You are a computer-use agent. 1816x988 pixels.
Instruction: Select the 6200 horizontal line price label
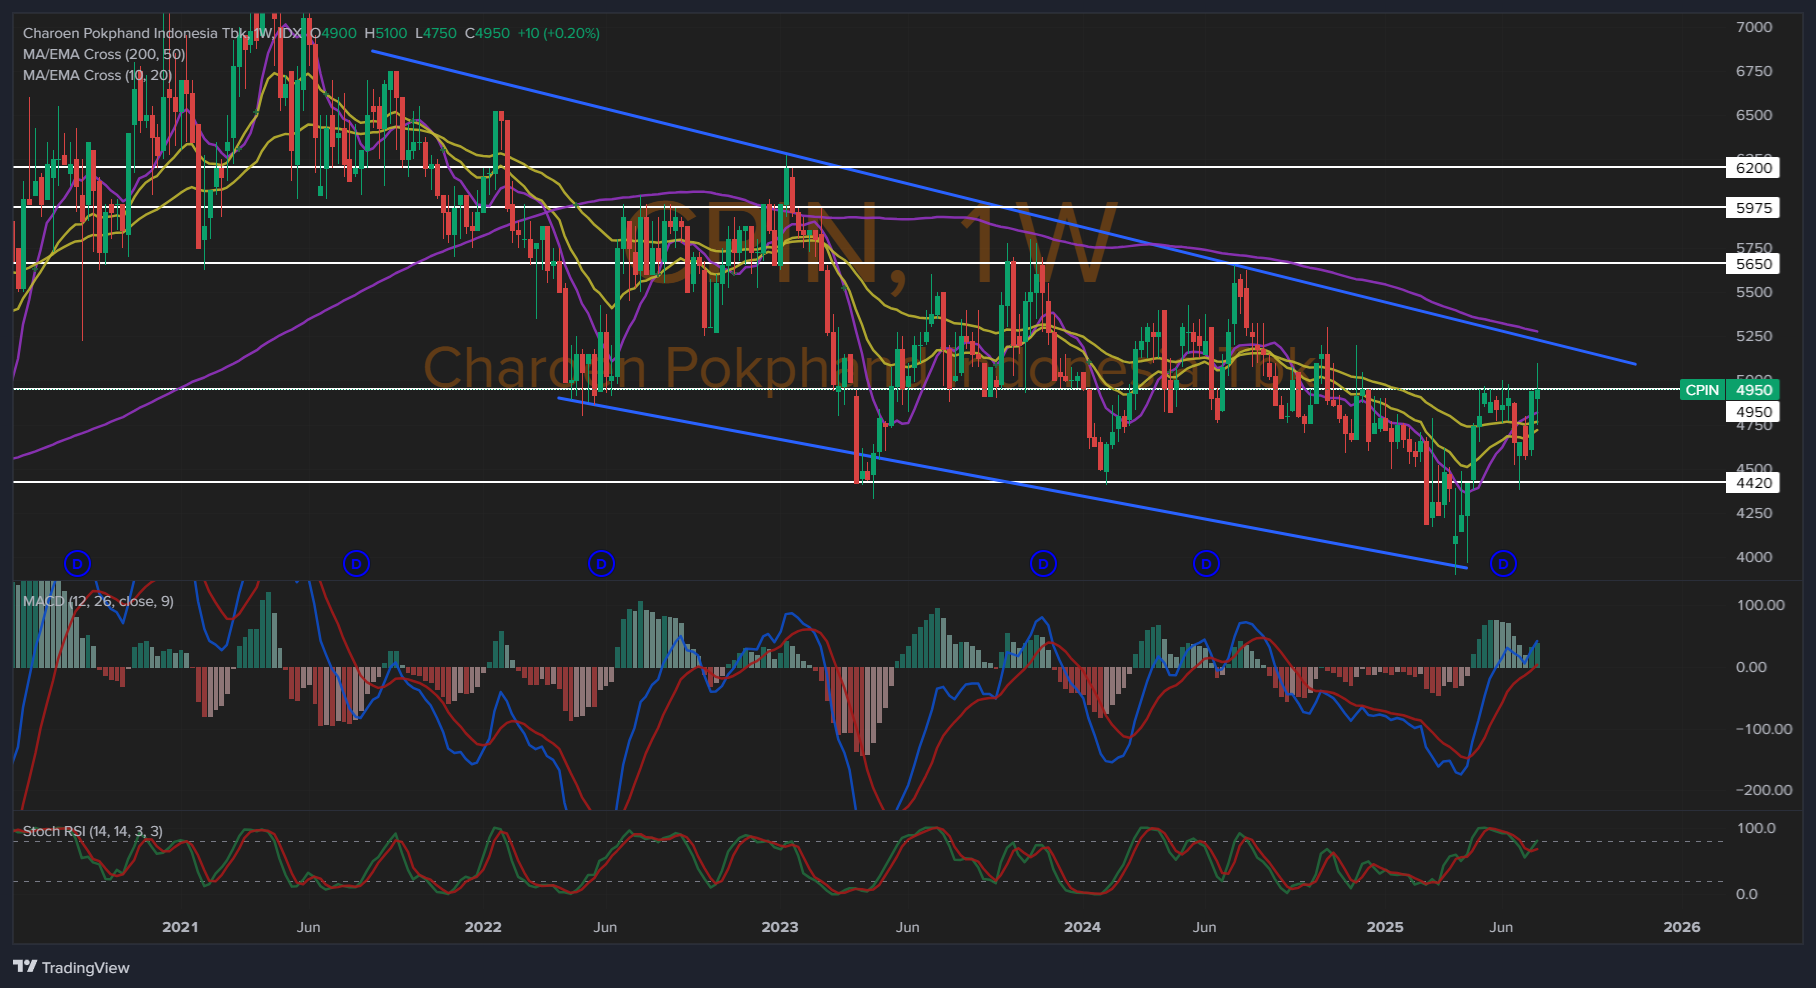point(1753,167)
